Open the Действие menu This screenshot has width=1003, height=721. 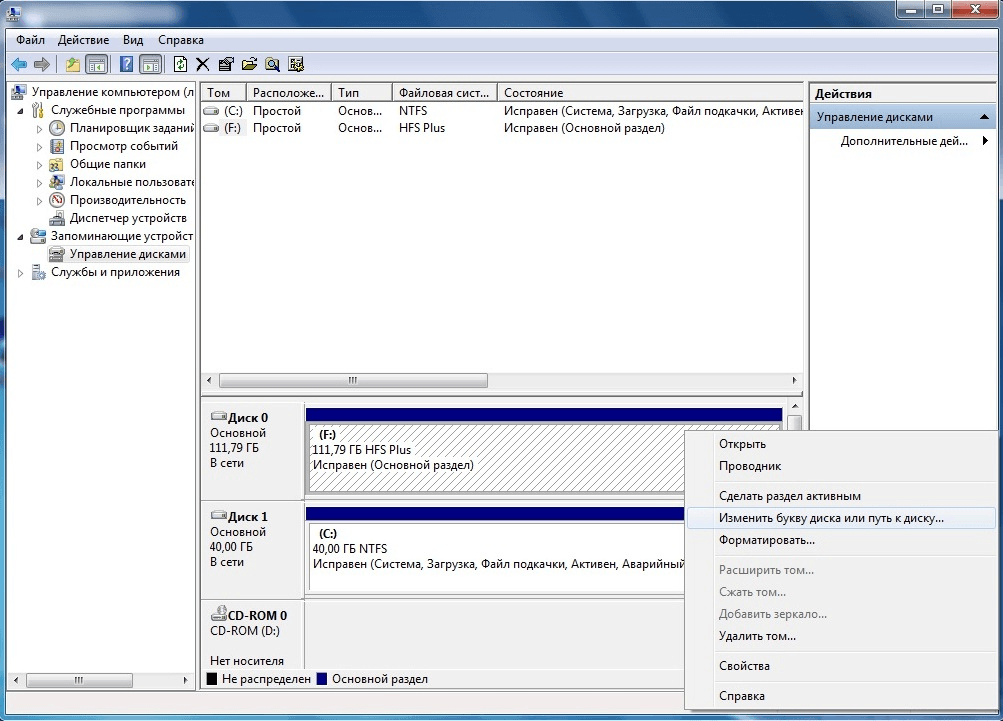coord(83,40)
